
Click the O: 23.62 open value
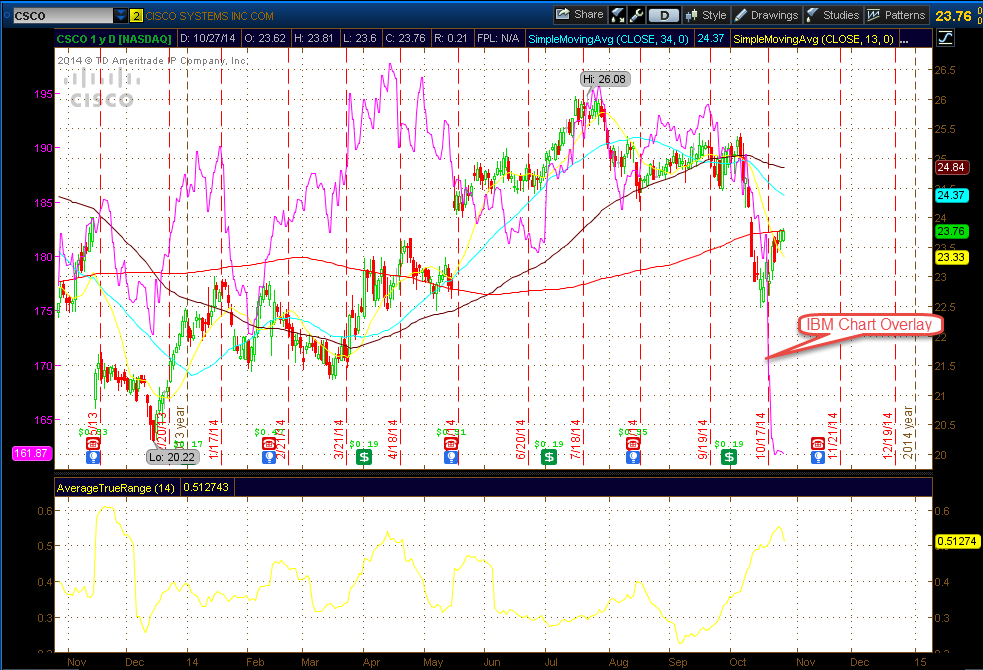click(265, 38)
